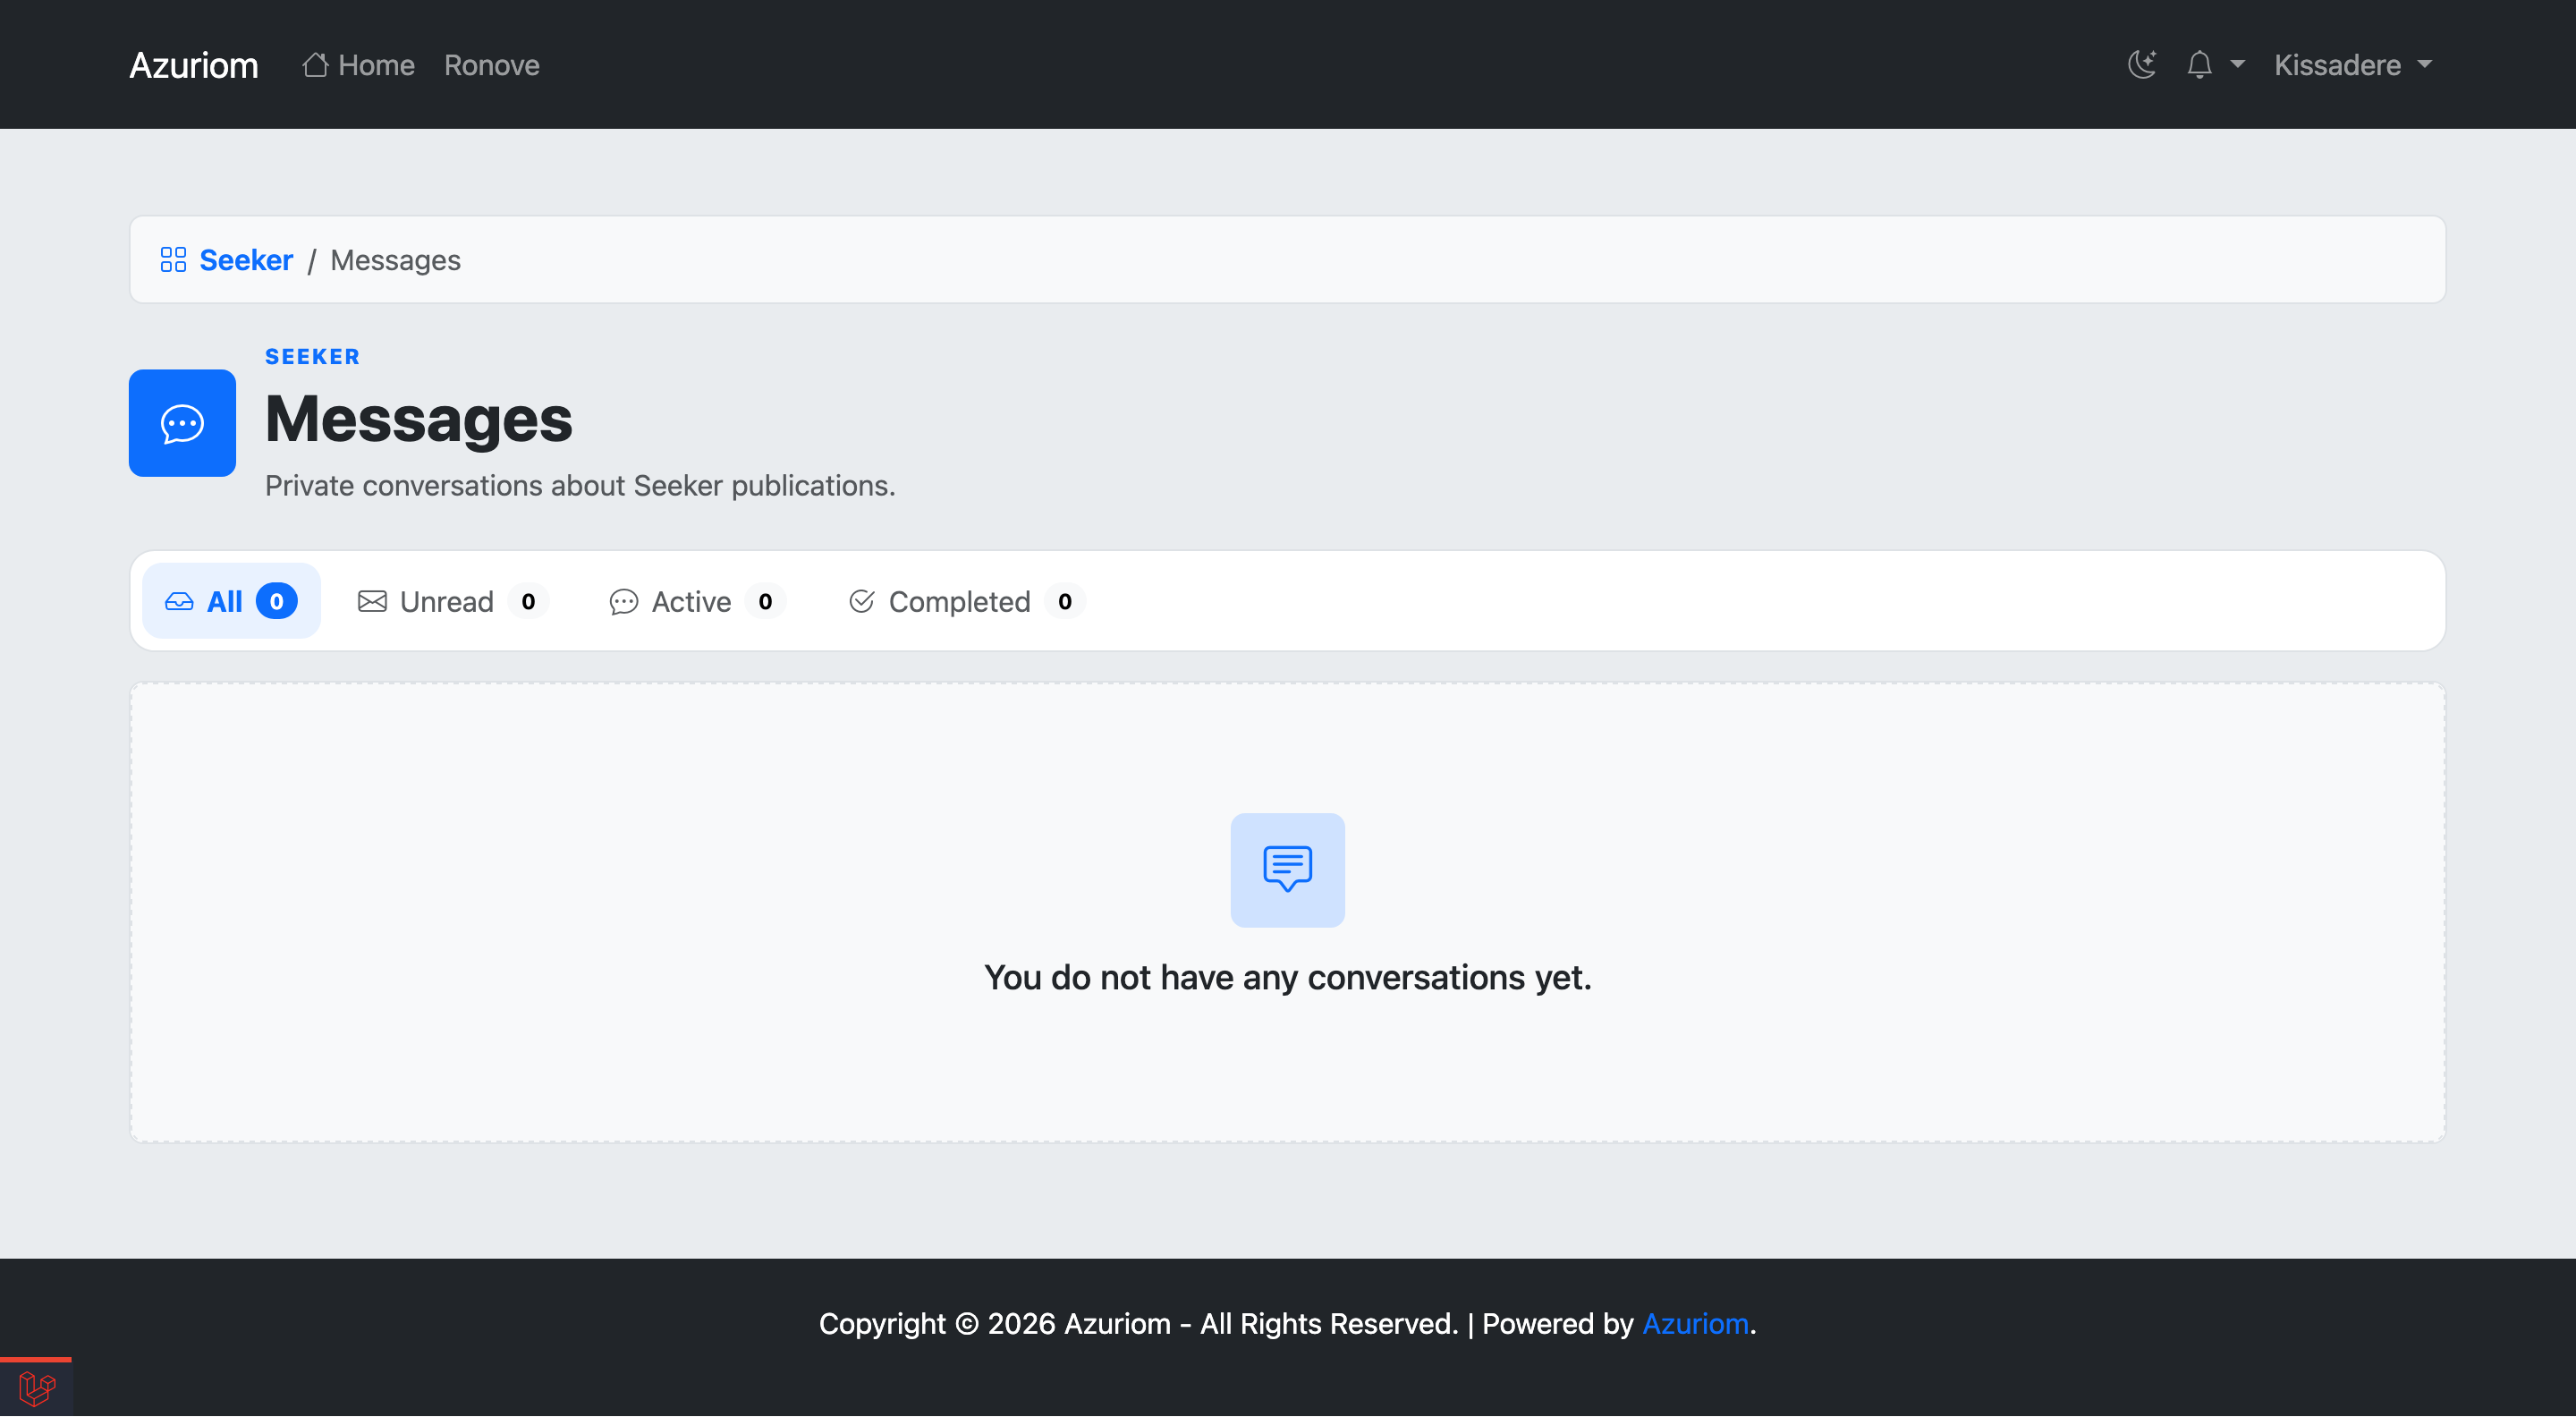Expand the notifications dropdown arrow
This screenshot has height=1417, width=2576.
pos(2237,65)
